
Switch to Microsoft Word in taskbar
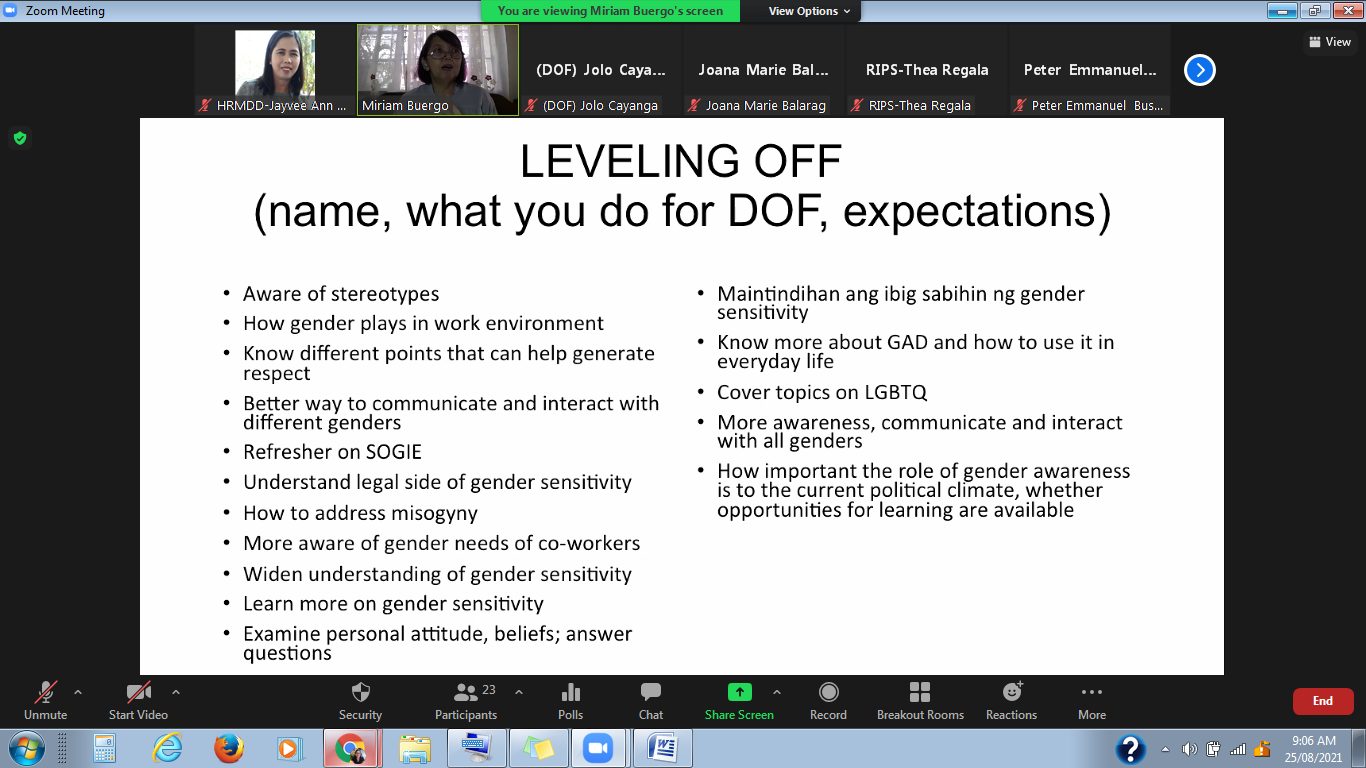(x=663, y=748)
